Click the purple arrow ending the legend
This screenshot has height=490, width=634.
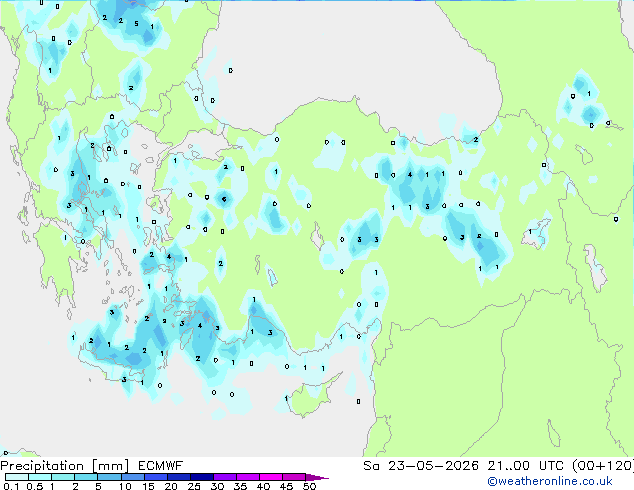pos(317,477)
